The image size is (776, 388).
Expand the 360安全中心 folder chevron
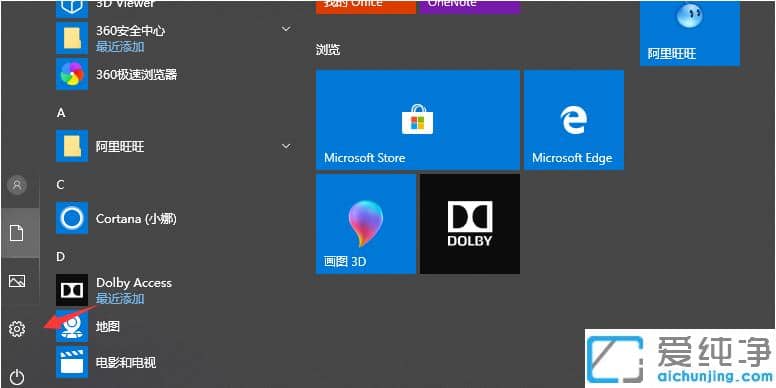click(286, 29)
